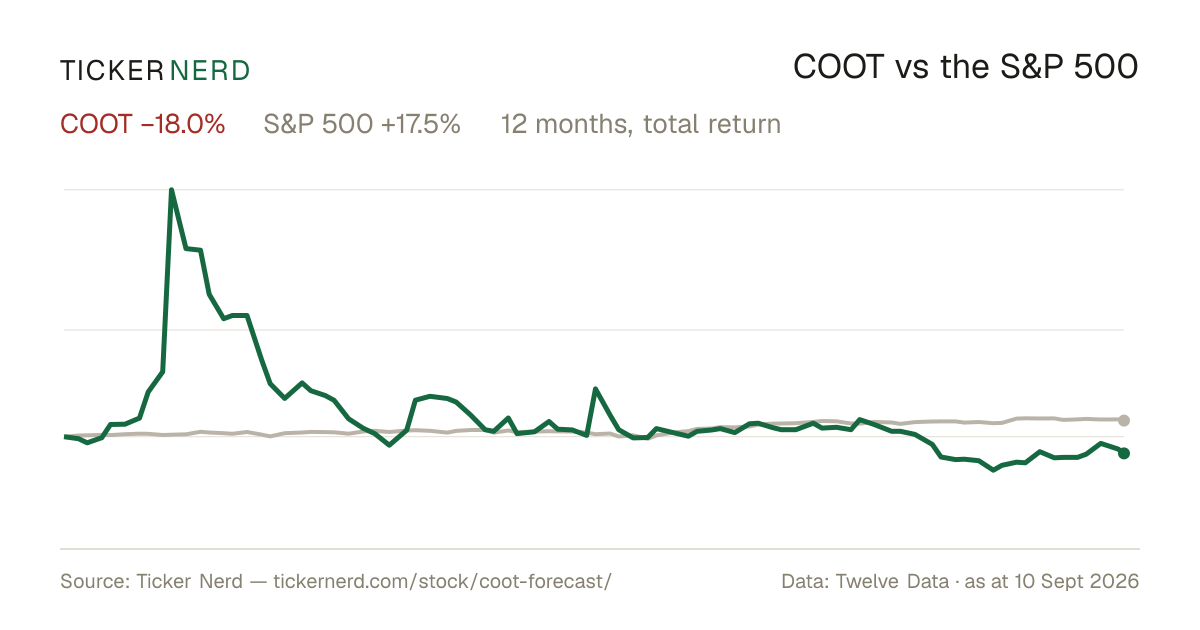Click the TICKER NERD logo

point(155,70)
